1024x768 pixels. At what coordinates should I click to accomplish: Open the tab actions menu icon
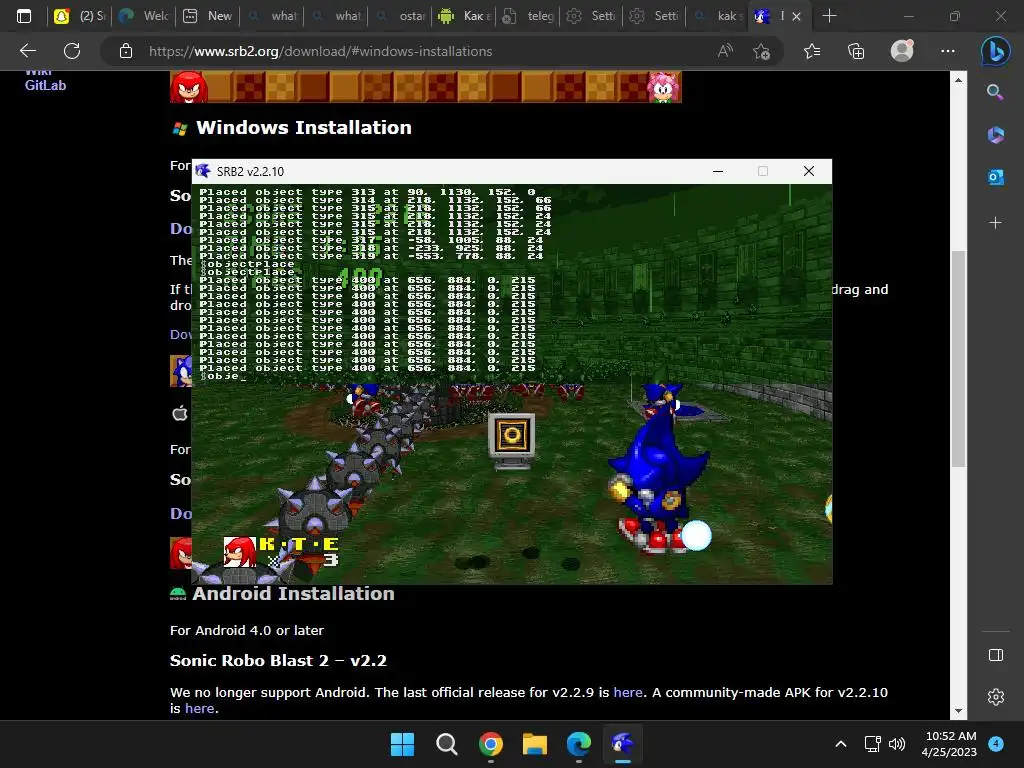(24, 16)
